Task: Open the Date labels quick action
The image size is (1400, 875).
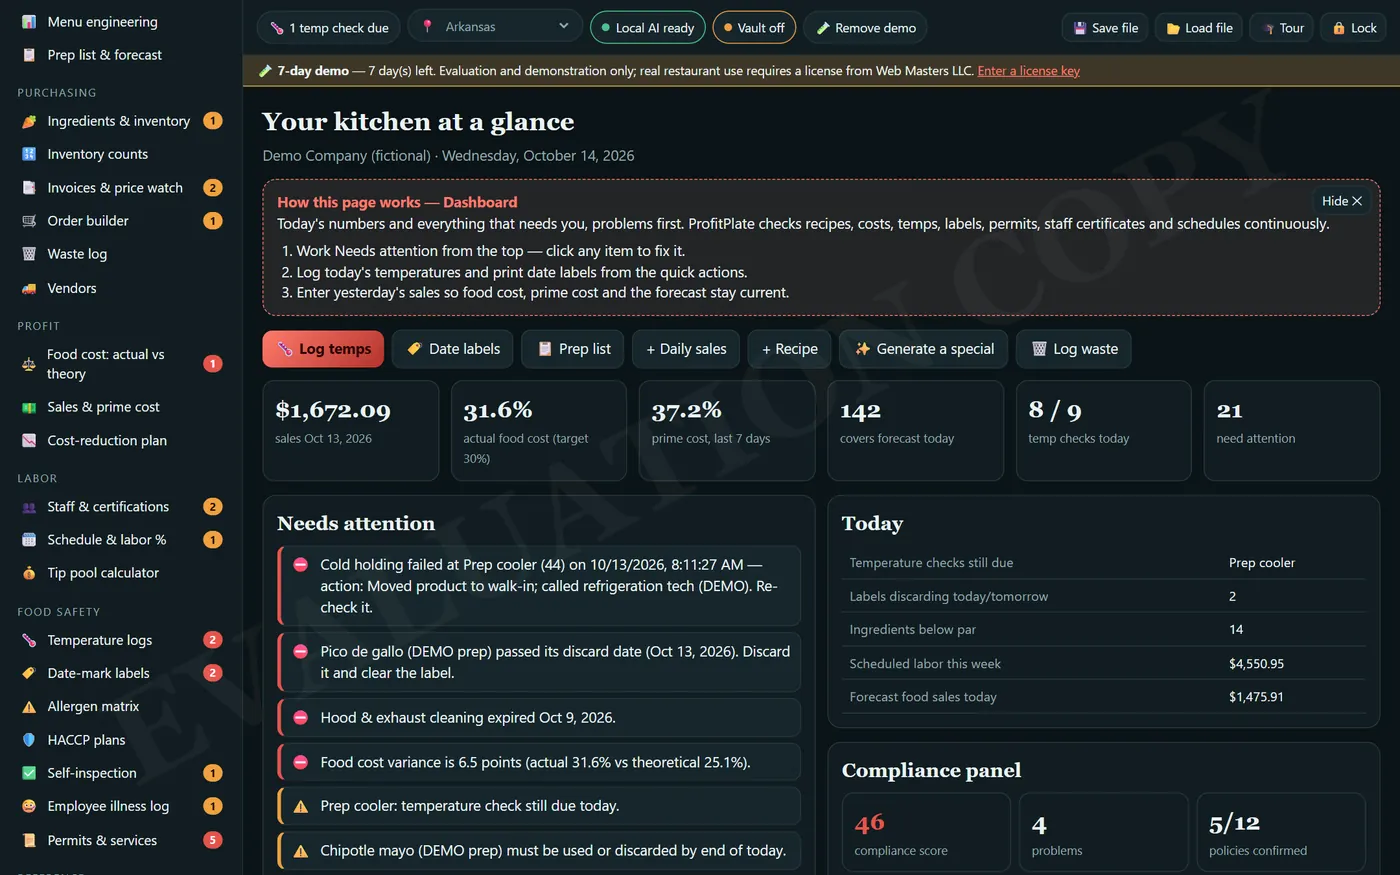Action: point(453,349)
